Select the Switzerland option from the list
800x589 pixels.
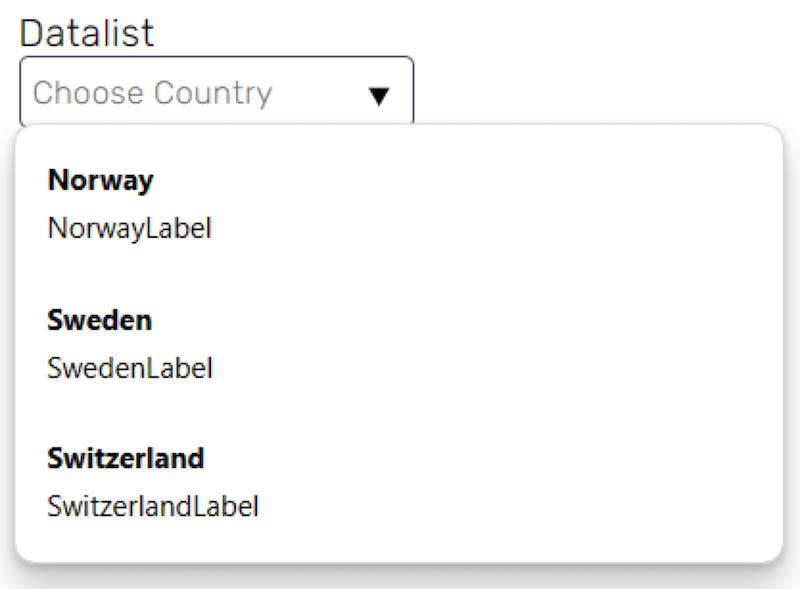pos(399,481)
